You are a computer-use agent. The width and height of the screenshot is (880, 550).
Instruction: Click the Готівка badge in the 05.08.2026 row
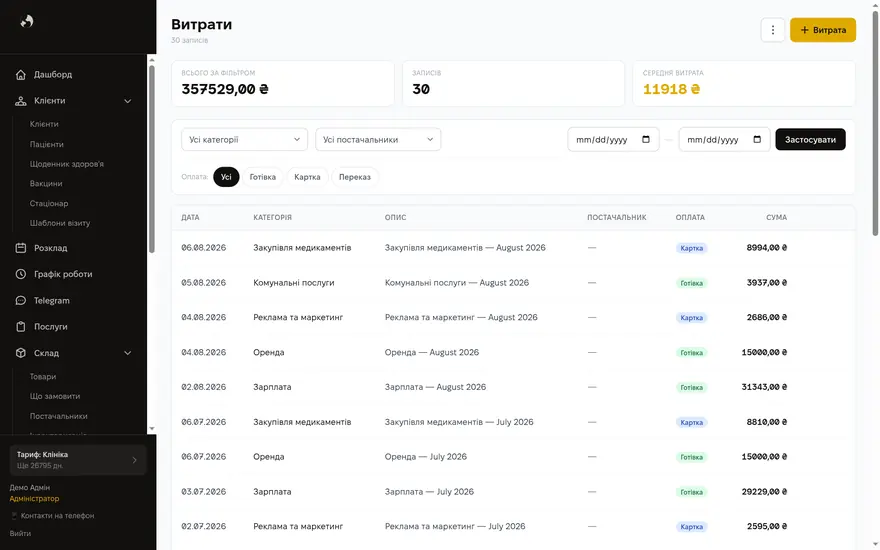coord(691,283)
